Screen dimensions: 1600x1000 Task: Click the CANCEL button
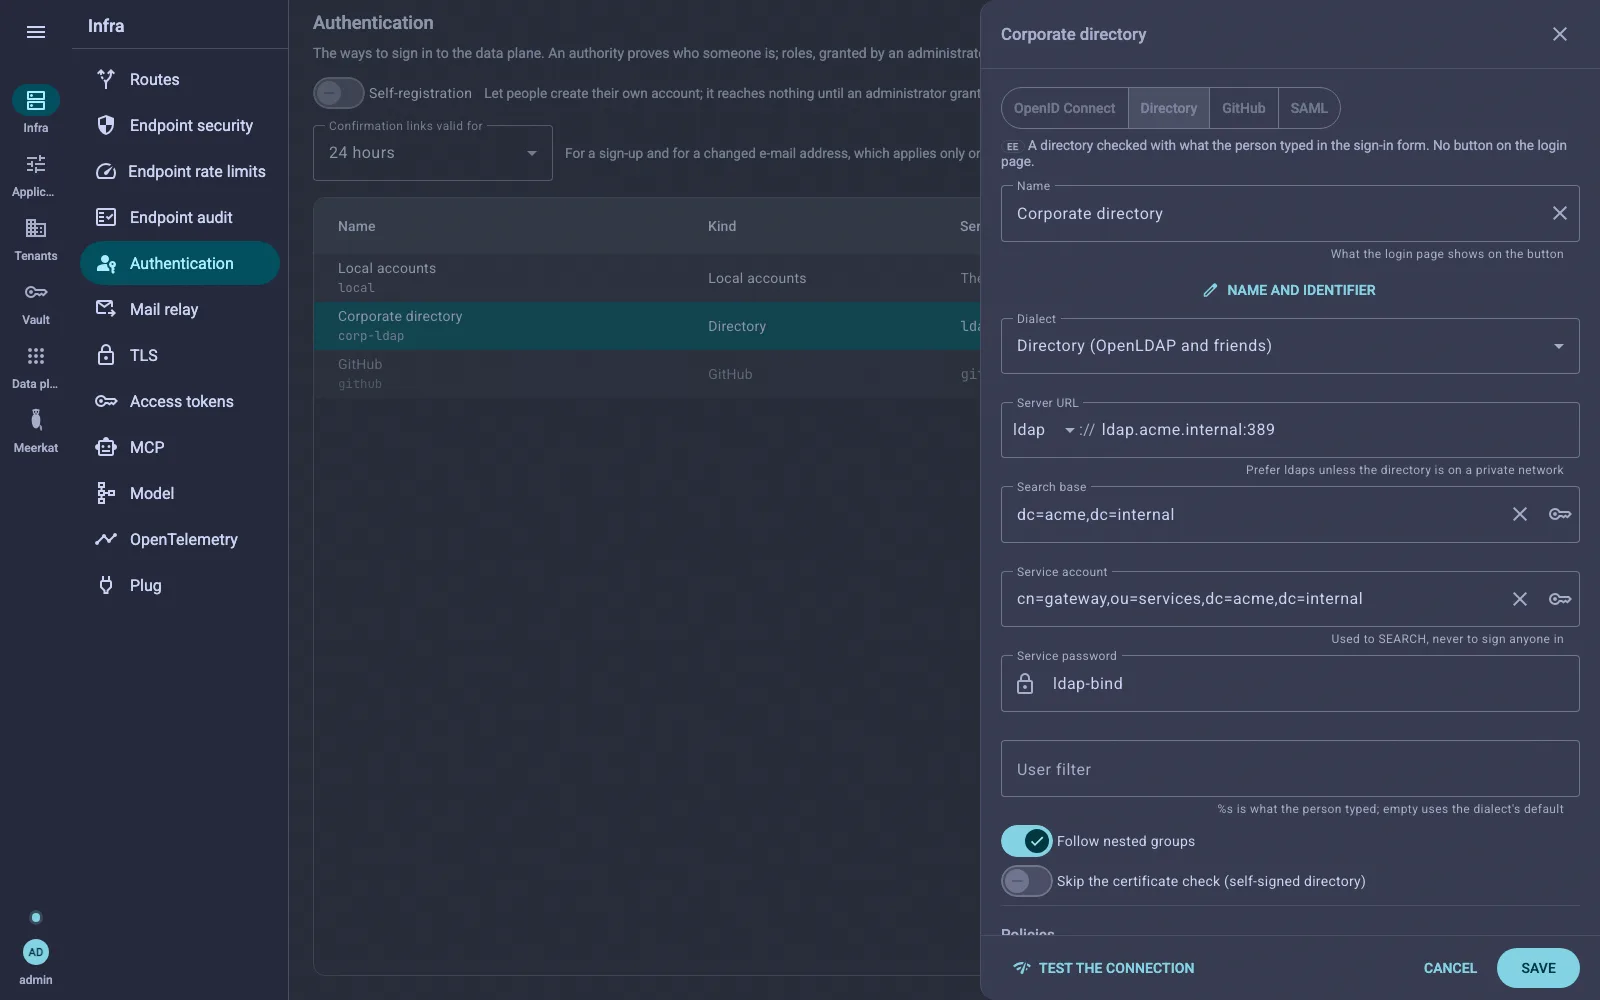click(x=1450, y=968)
